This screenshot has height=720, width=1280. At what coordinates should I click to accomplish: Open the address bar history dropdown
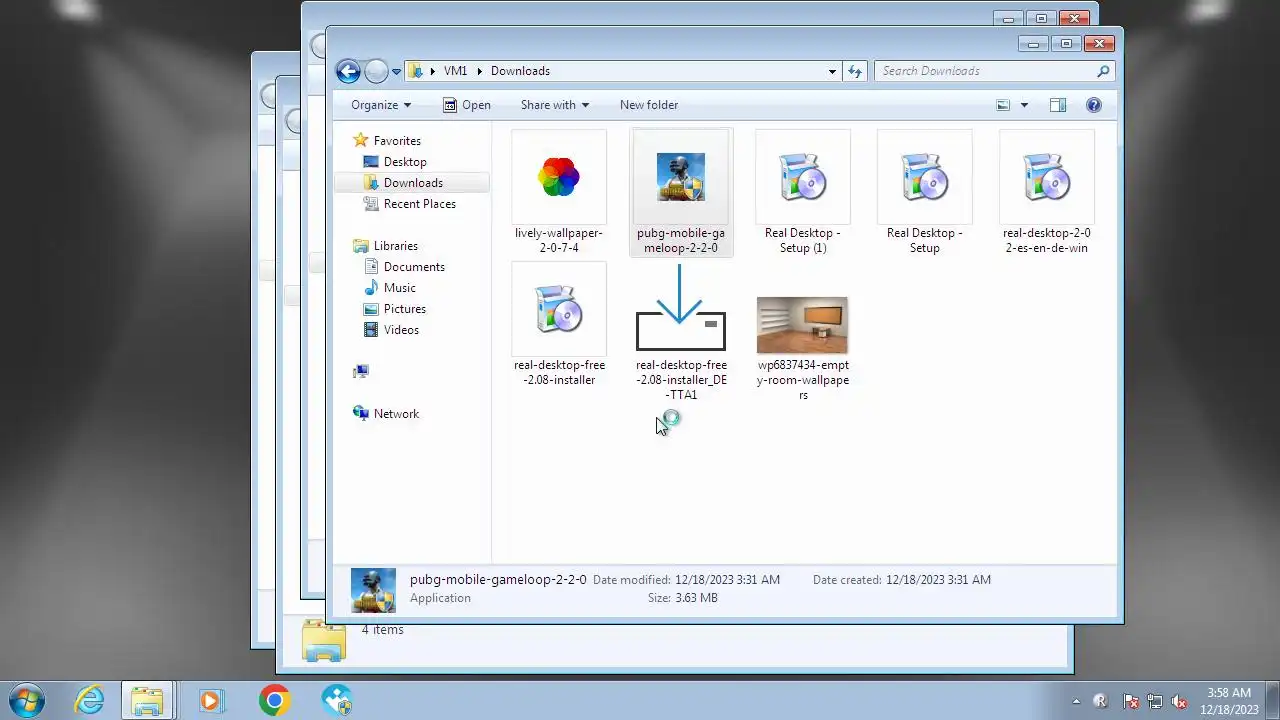pos(832,71)
